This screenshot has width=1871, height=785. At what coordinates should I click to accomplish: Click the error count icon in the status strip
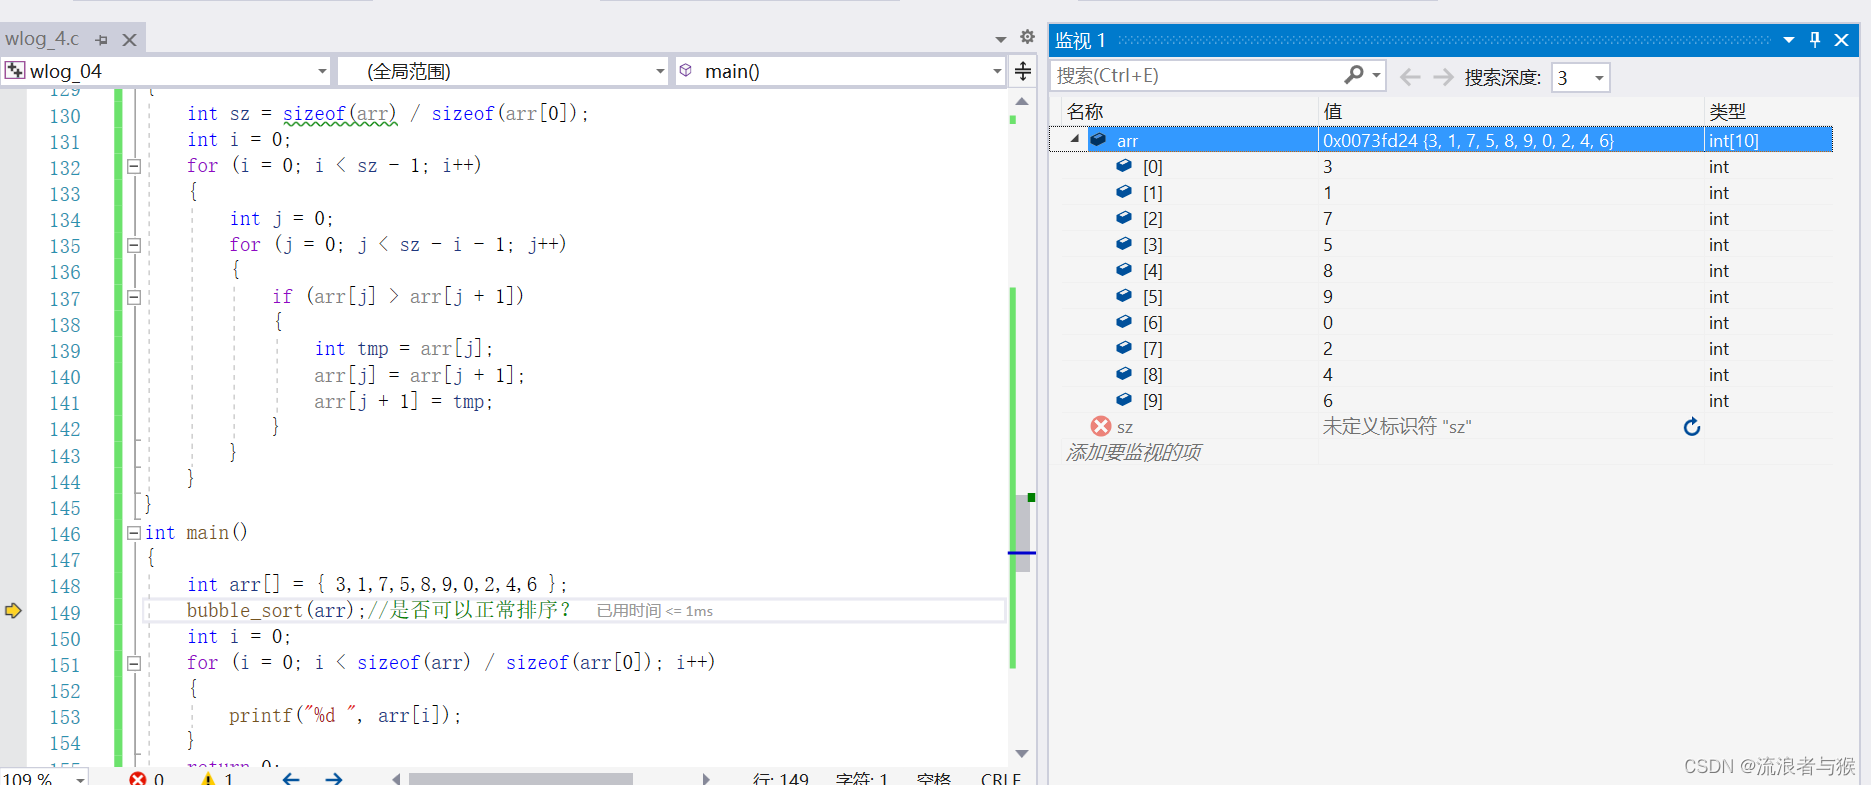coord(138,778)
